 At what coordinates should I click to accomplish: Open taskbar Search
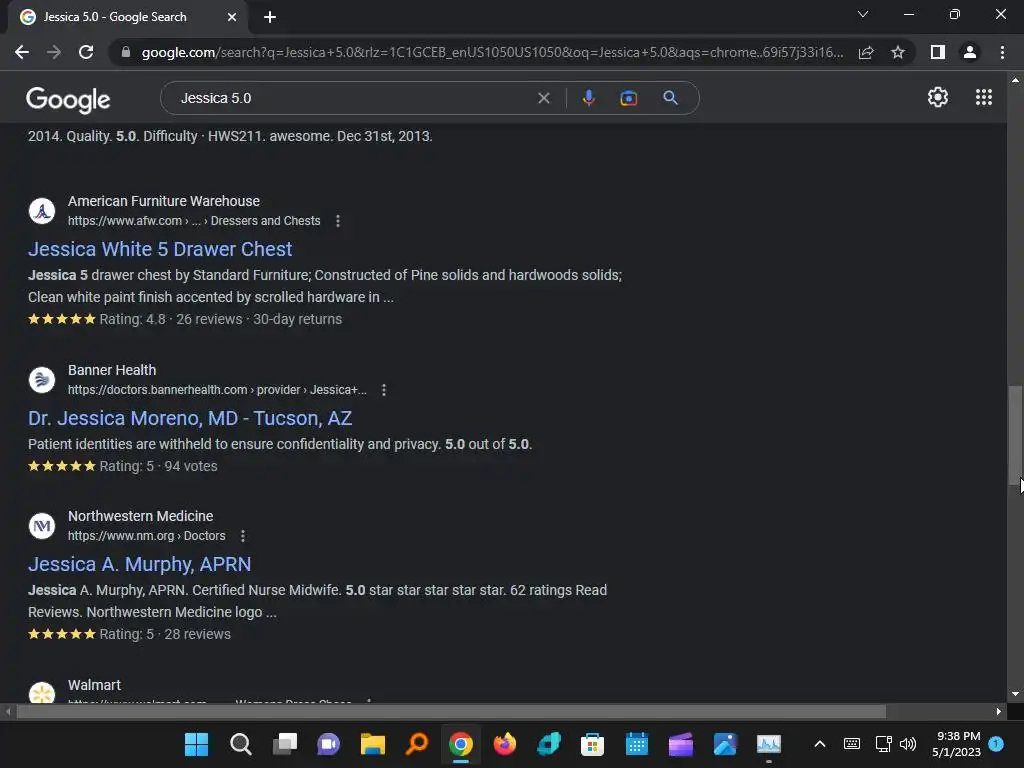pyautogui.click(x=240, y=744)
